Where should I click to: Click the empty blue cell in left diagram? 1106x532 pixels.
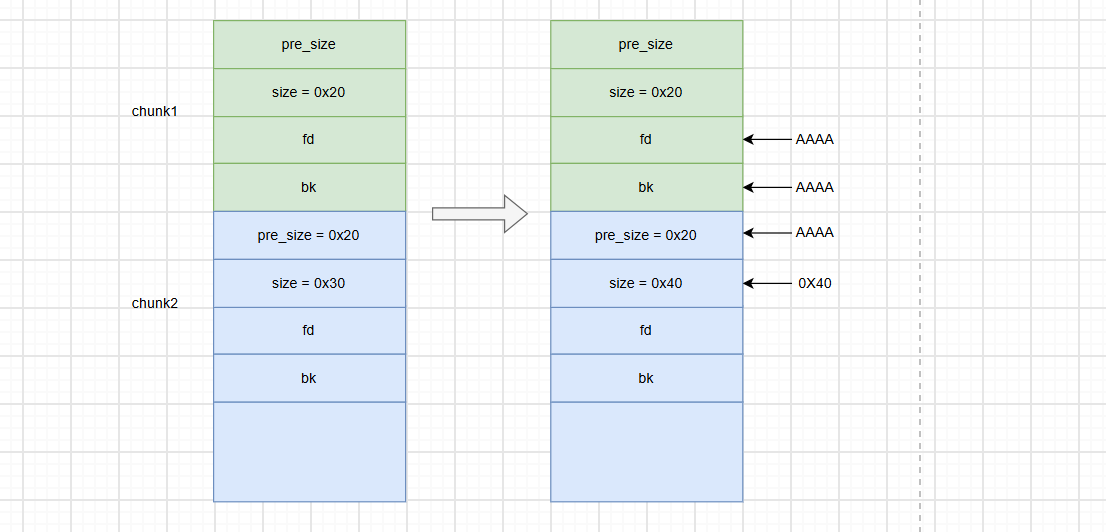[x=310, y=452]
